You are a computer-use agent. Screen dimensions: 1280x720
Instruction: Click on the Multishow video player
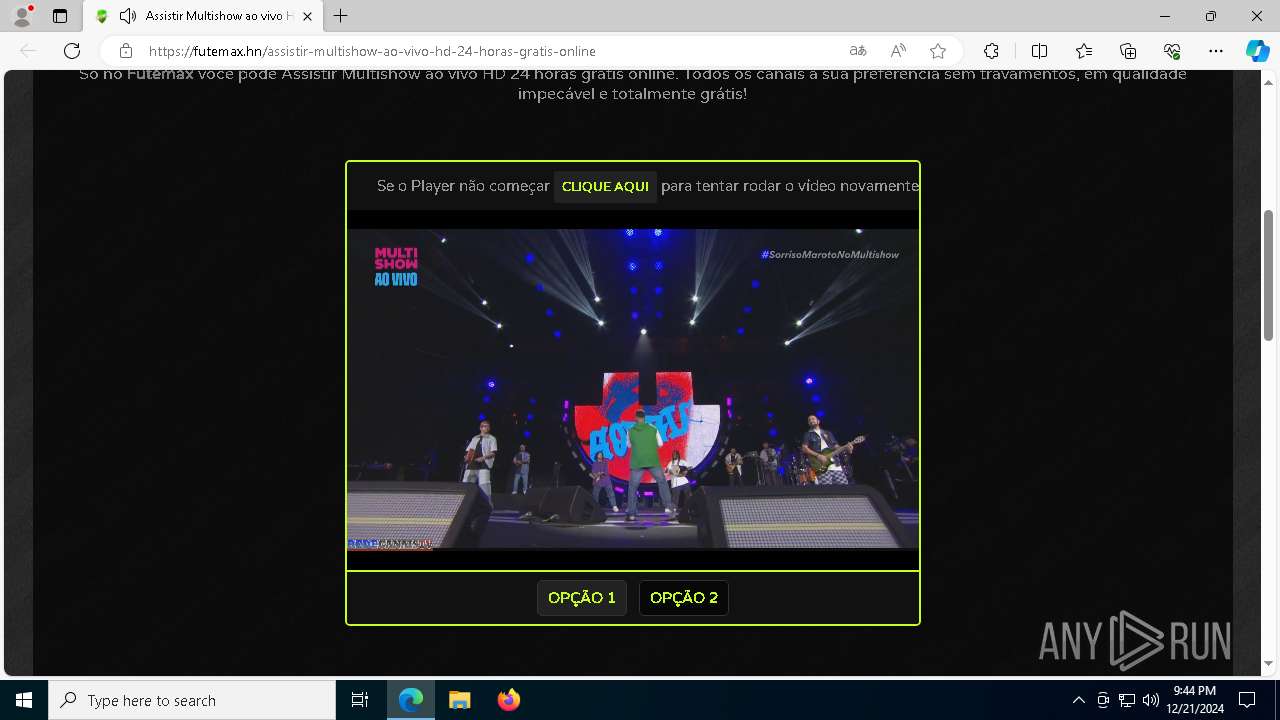click(x=633, y=390)
